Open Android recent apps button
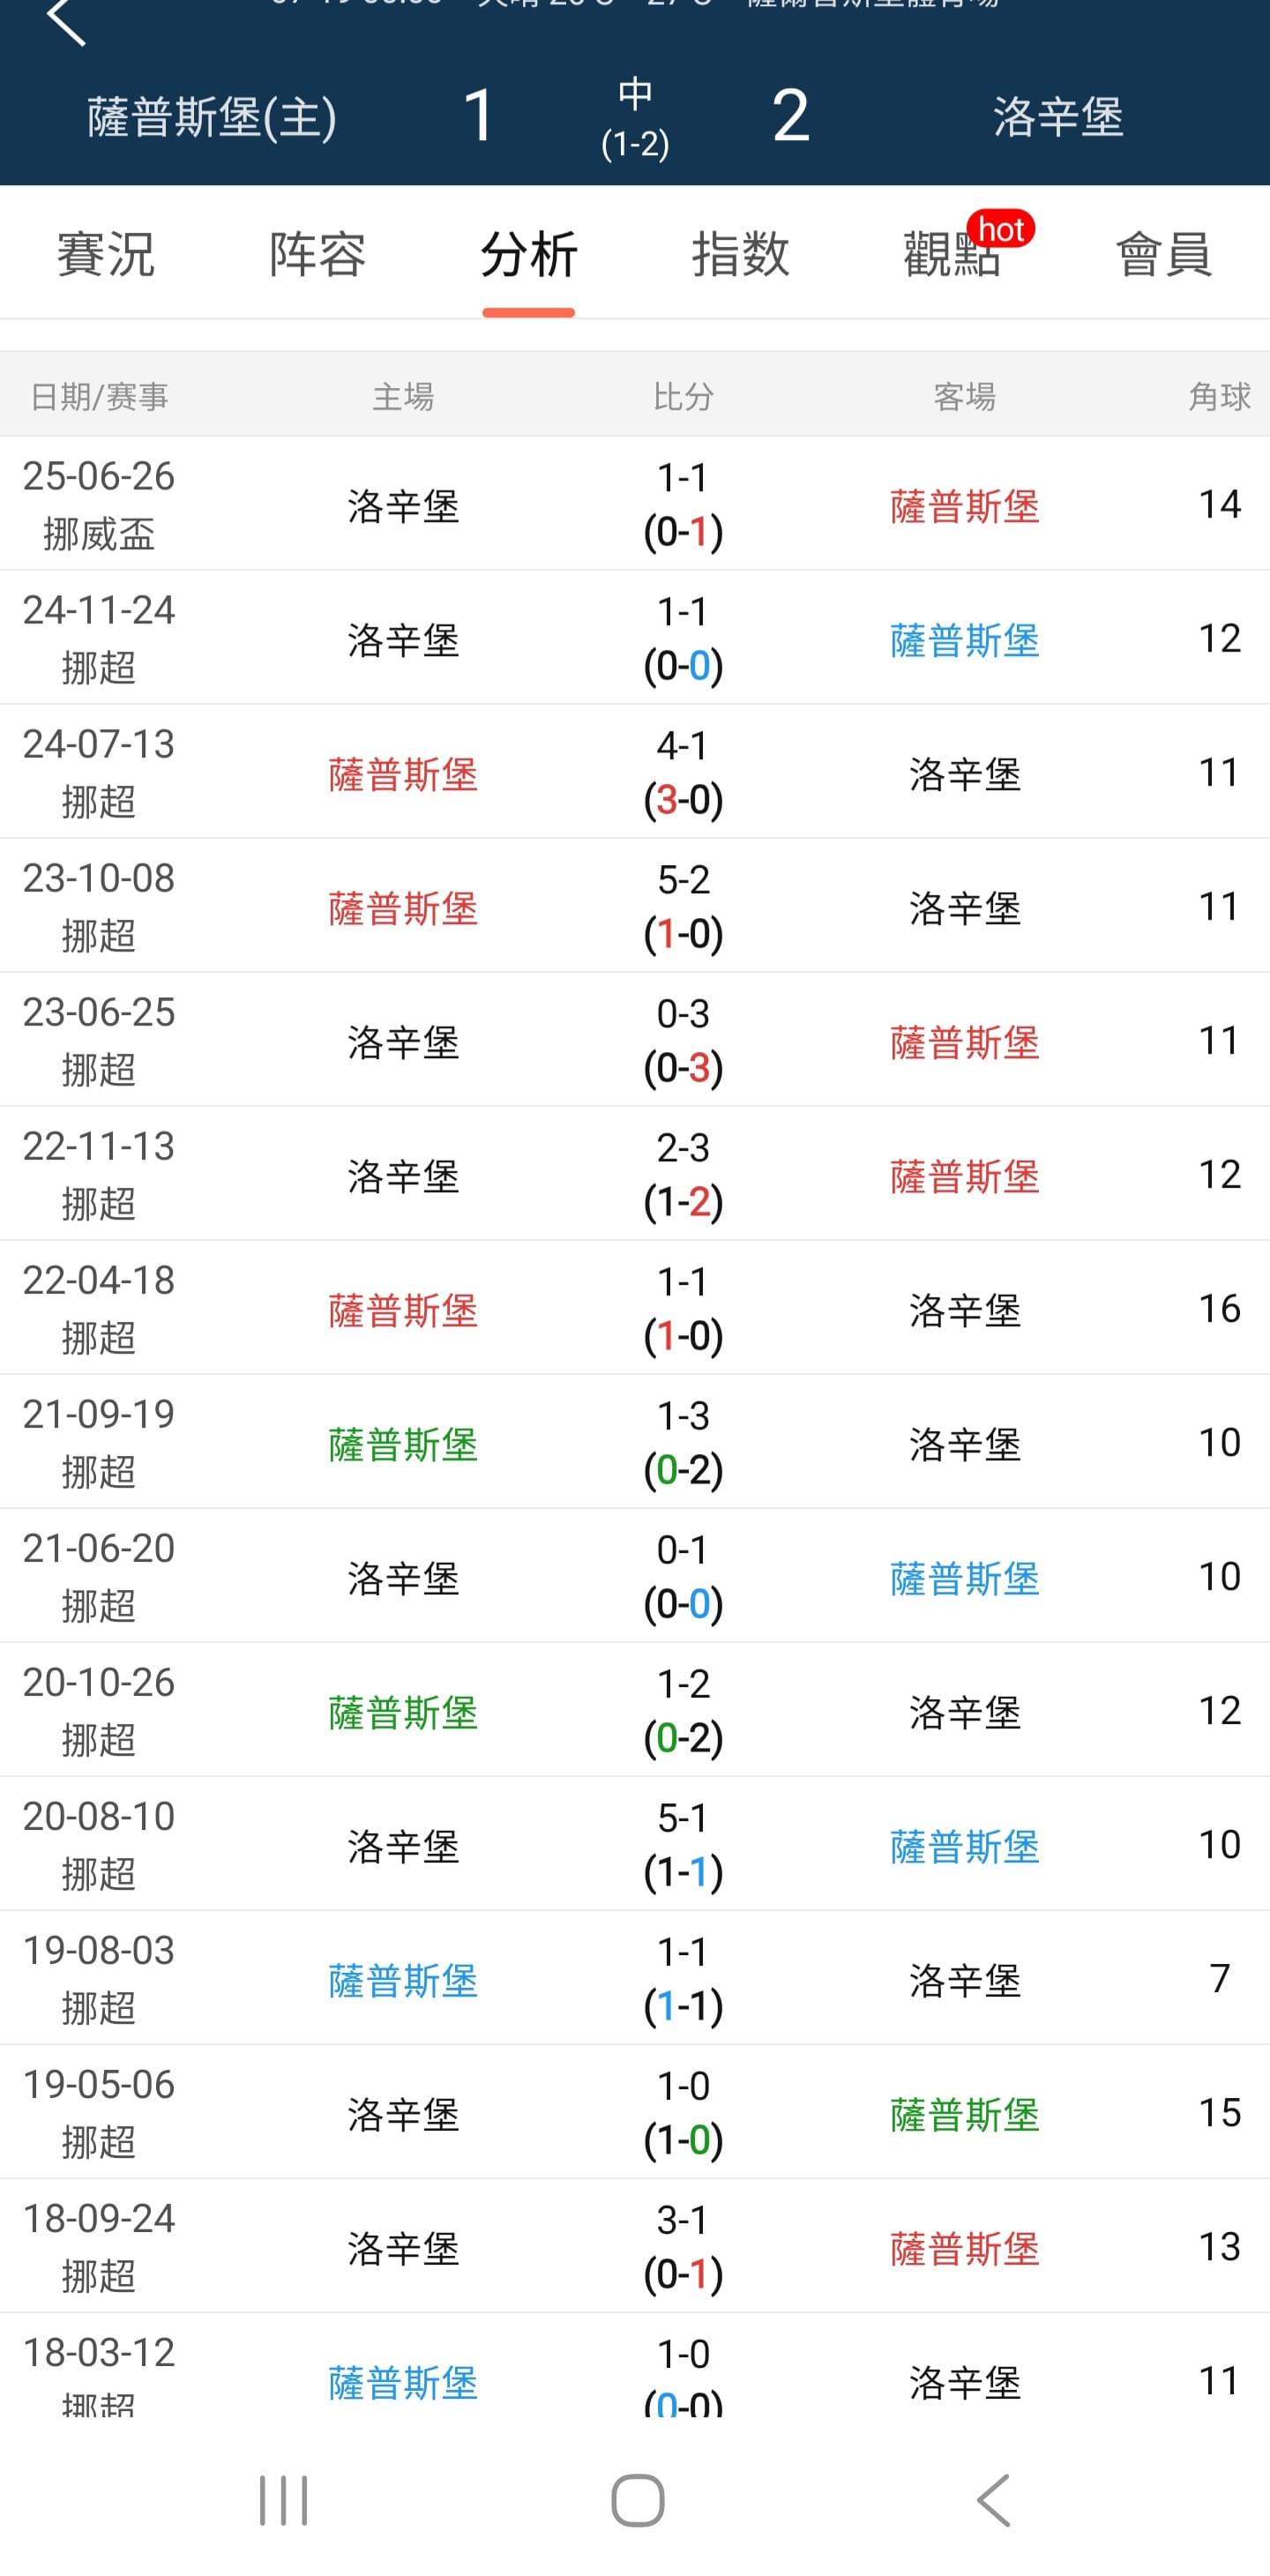This screenshot has width=1270, height=2576. (283, 2500)
